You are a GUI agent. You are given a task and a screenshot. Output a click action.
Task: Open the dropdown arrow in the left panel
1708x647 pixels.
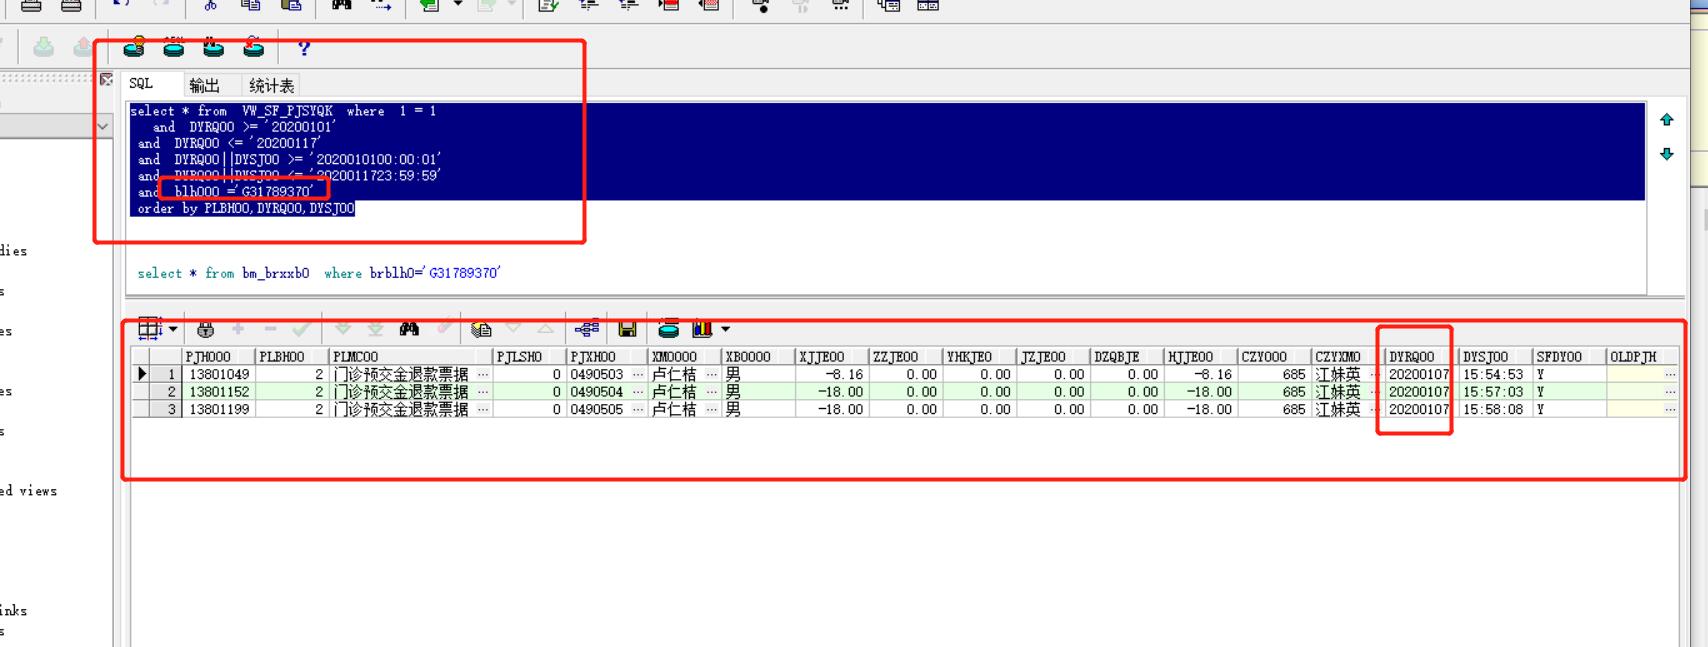tap(103, 126)
